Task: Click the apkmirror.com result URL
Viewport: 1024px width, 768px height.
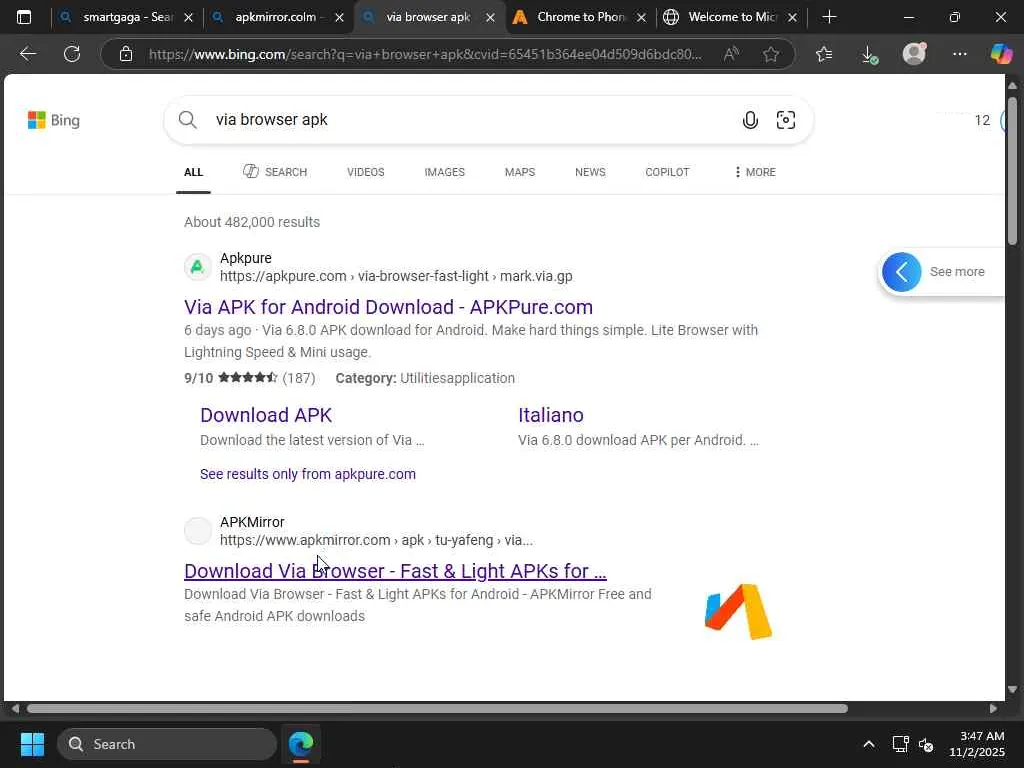Action: (376, 540)
